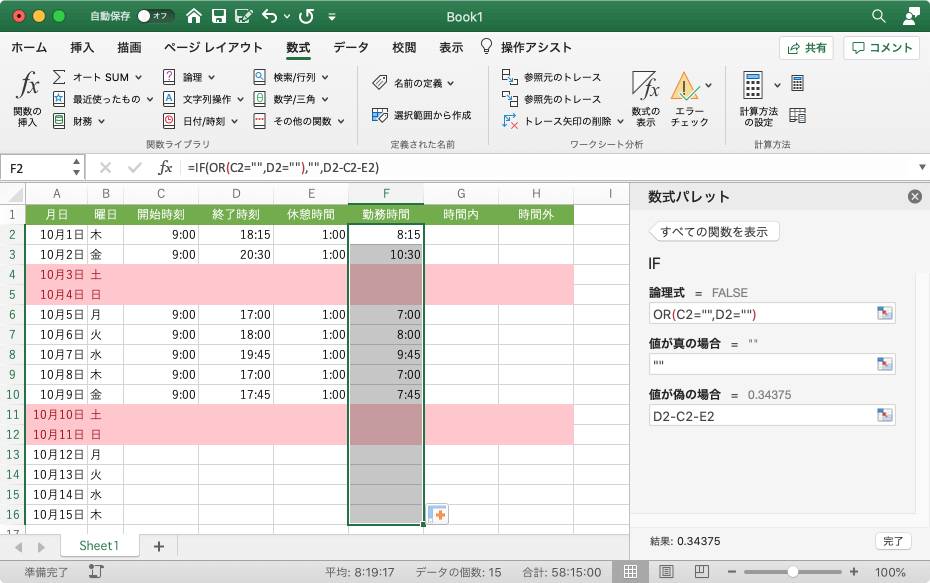Click the Done (完了) button
Image resolution: width=930 pixels, height=583 pixels.
click(x=893, y=541)
